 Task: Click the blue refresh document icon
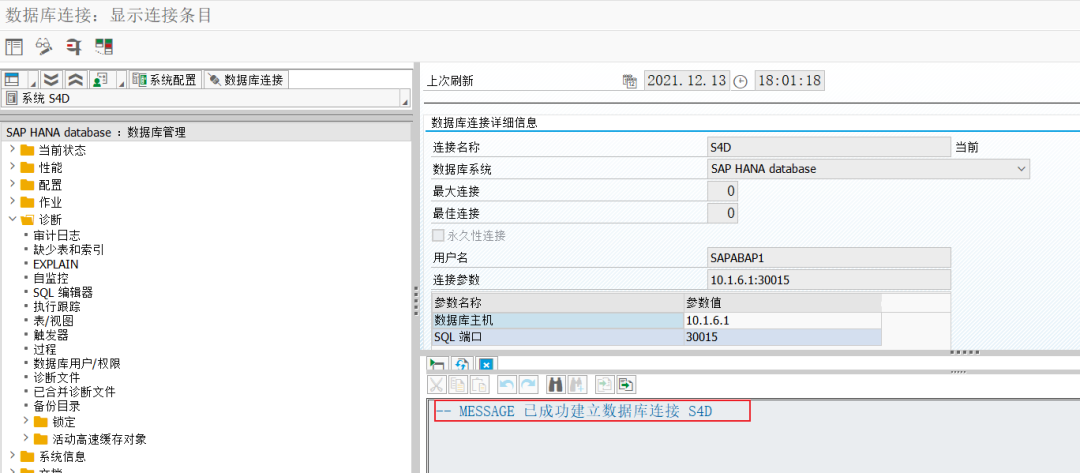point(461,365)
